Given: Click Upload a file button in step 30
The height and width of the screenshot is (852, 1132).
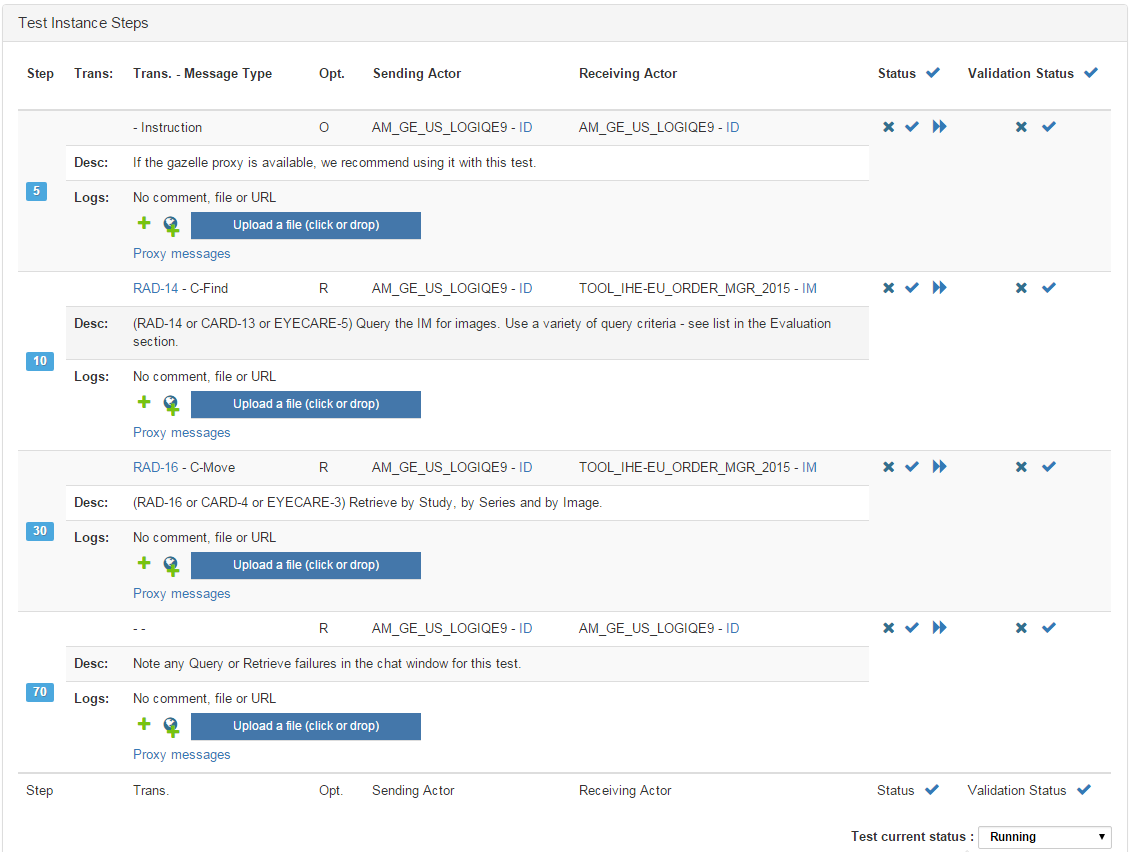Looking at the screenshot, I should 305,565.
